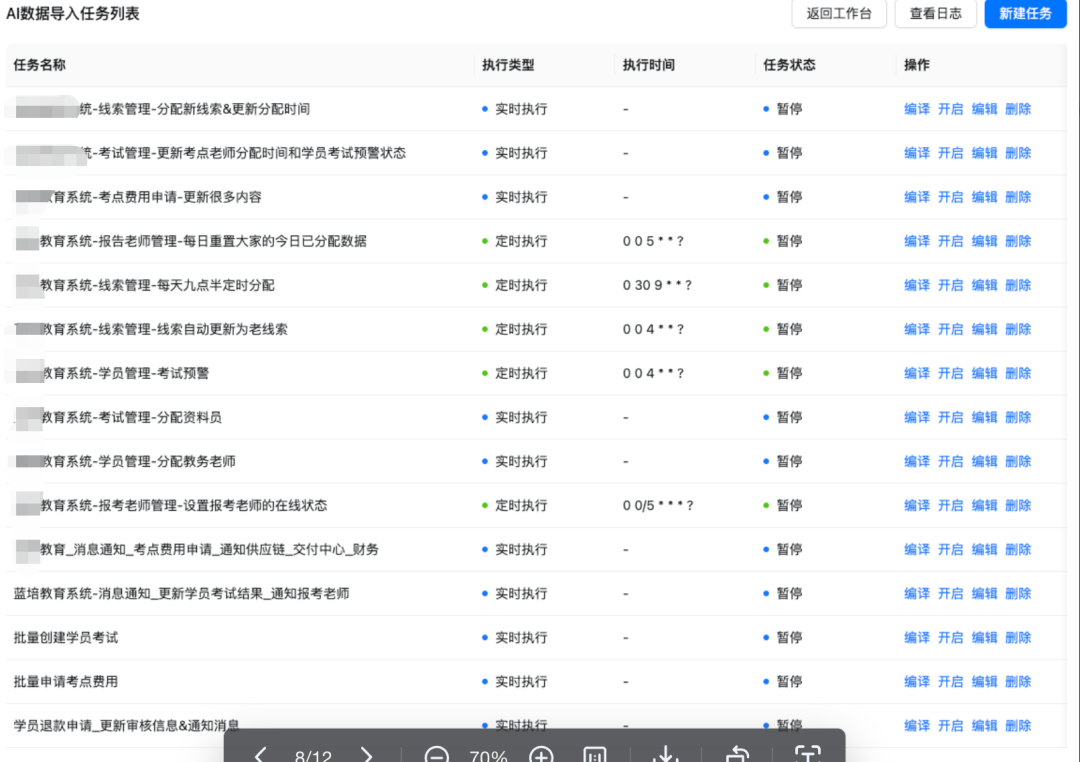Screen dimensions: 1080x762
Task: Click 编译 for the 学员管理-分配教务老师 task
Action: (917, 462)
